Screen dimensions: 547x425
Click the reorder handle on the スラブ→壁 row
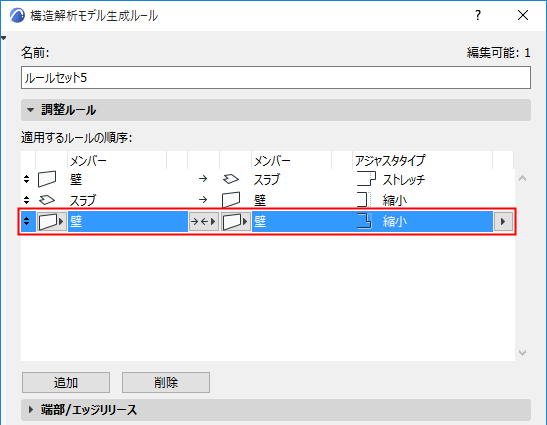(27, 200)
